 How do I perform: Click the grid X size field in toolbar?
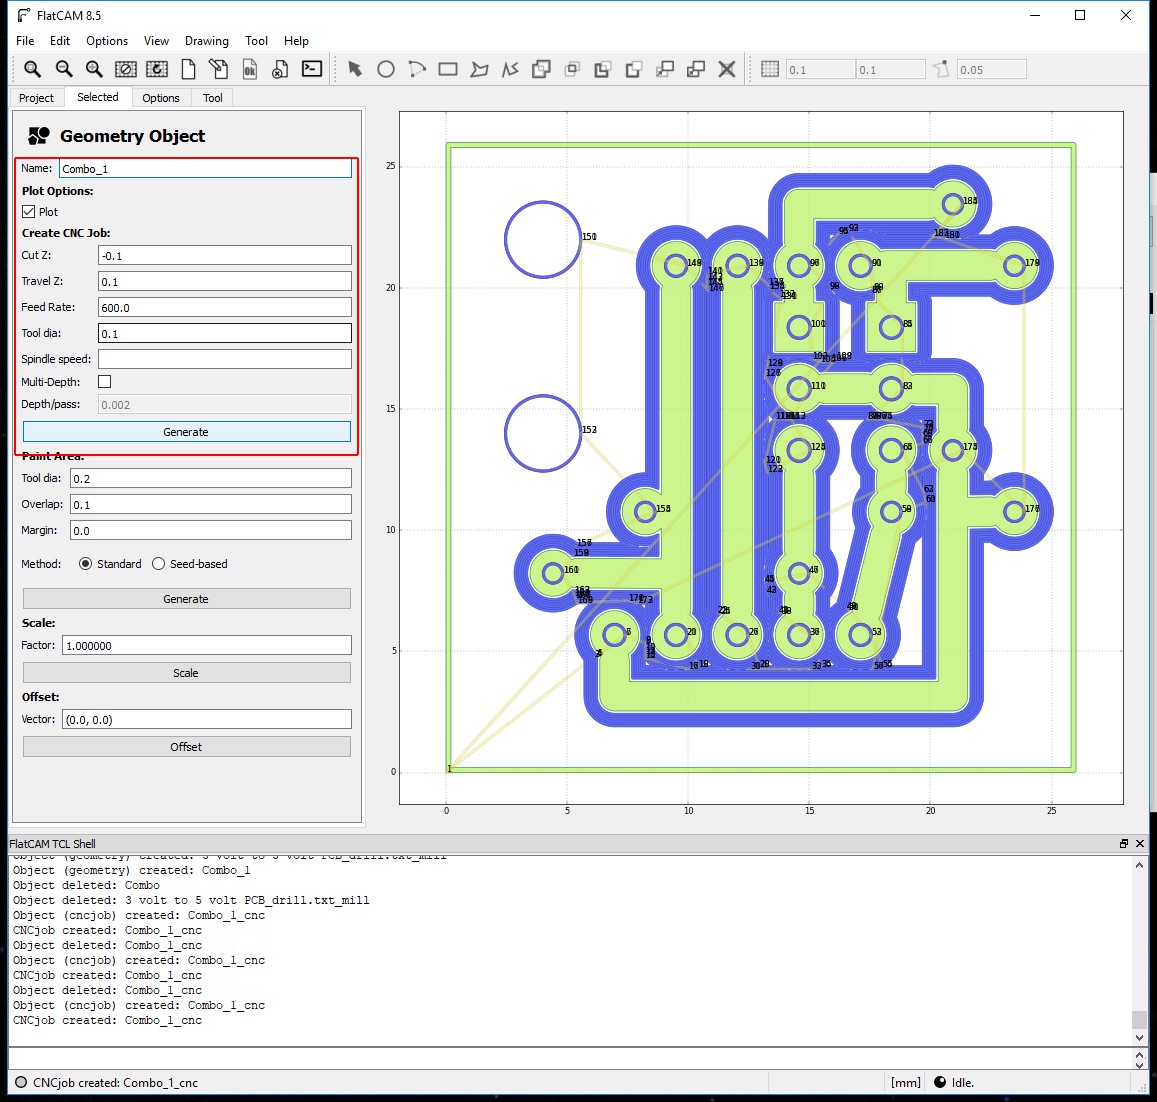click(820, 69)
